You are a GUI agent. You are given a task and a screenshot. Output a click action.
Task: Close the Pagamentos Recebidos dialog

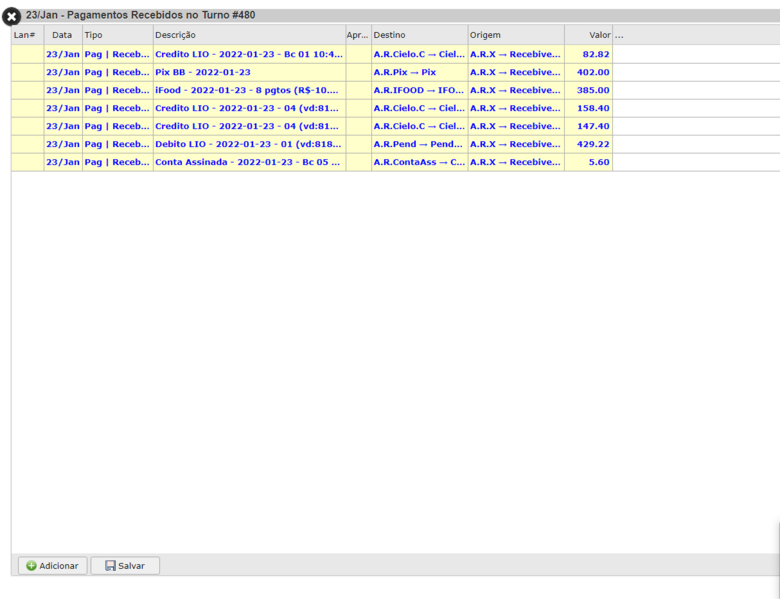11,17
